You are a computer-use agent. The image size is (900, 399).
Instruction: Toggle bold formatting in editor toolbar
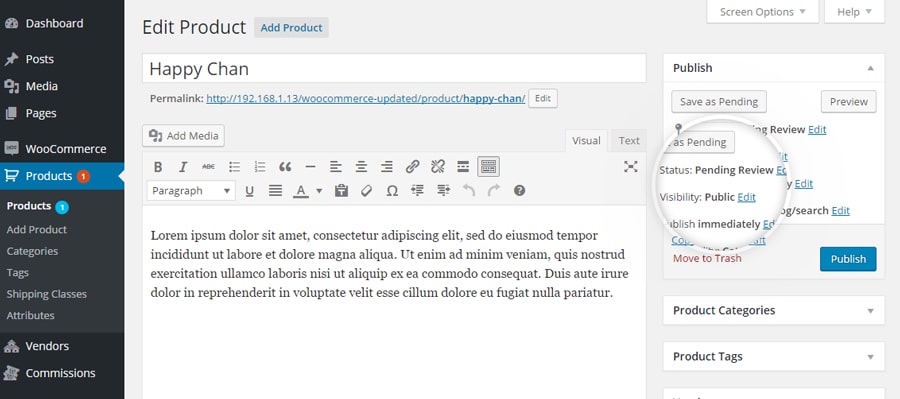point(158,167)
